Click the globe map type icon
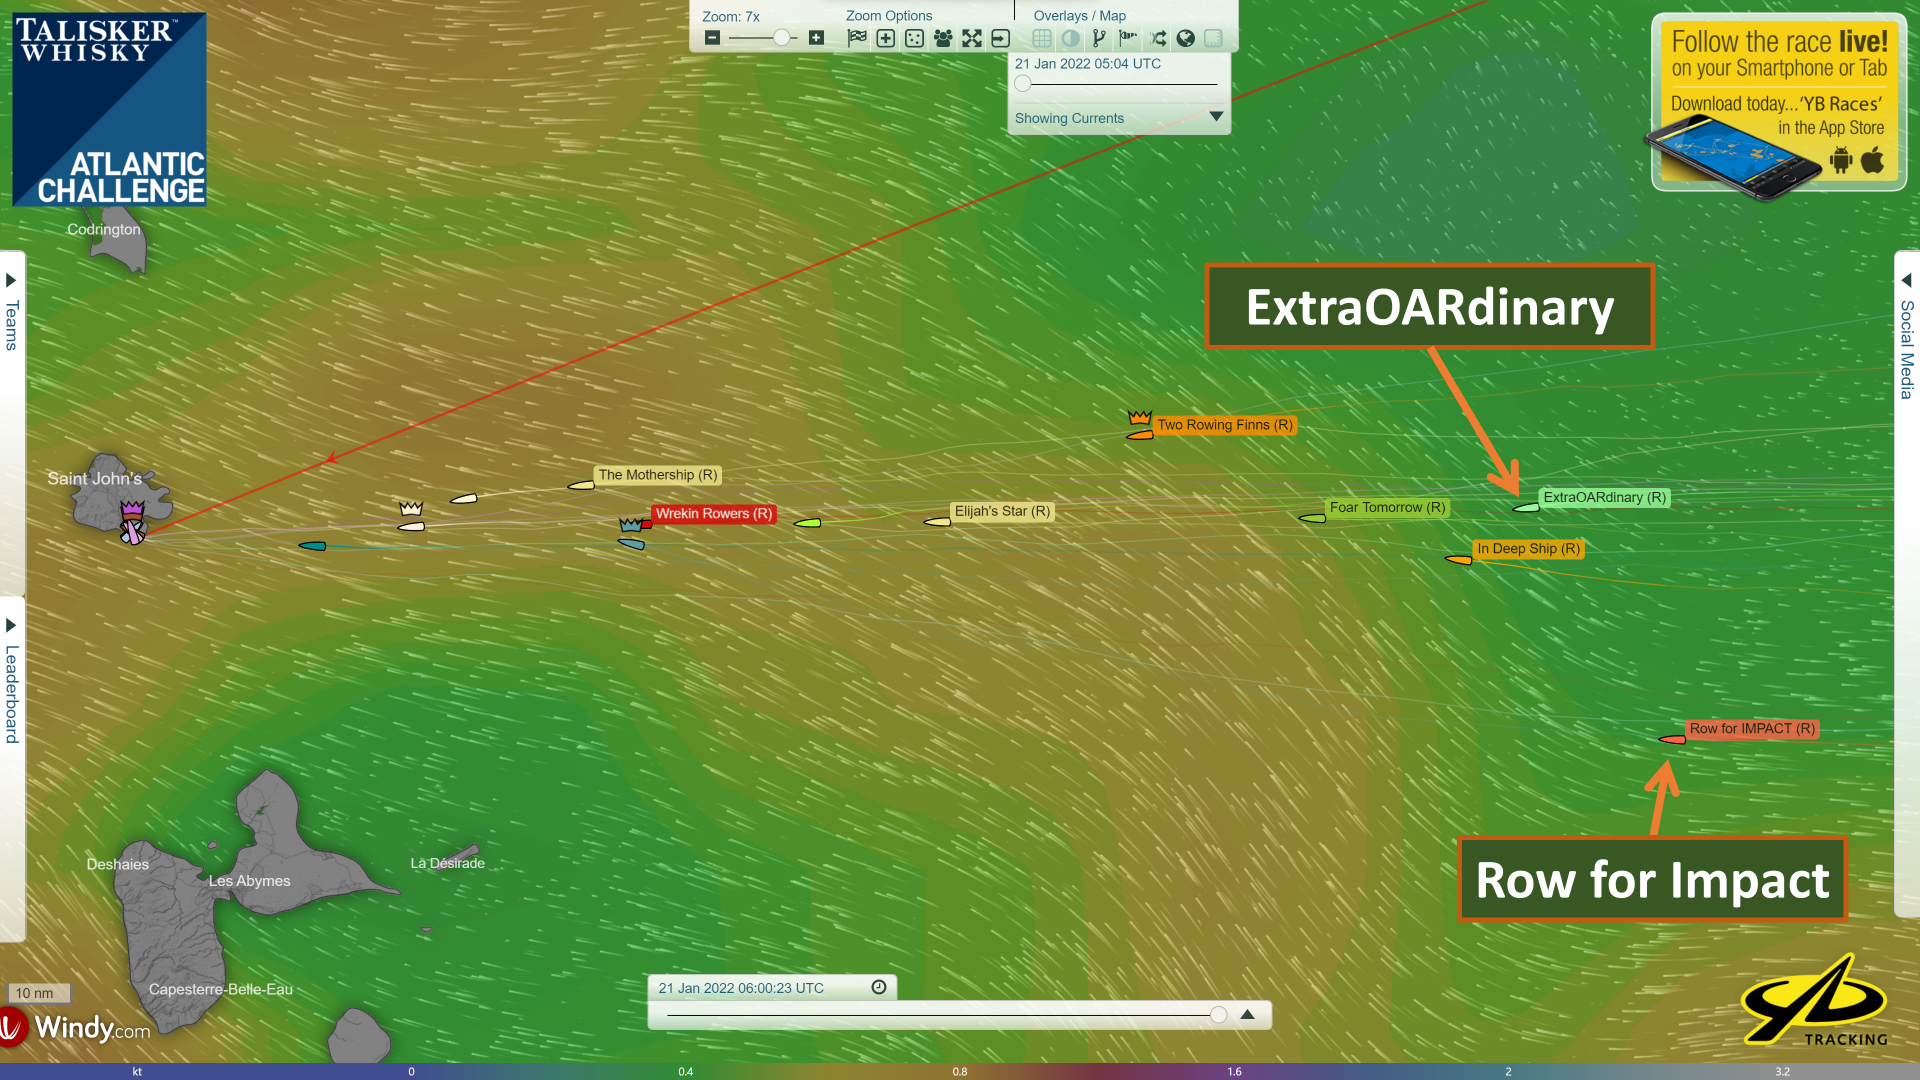Viewport: 1920px width, 1080px height. coord(1186,38)
